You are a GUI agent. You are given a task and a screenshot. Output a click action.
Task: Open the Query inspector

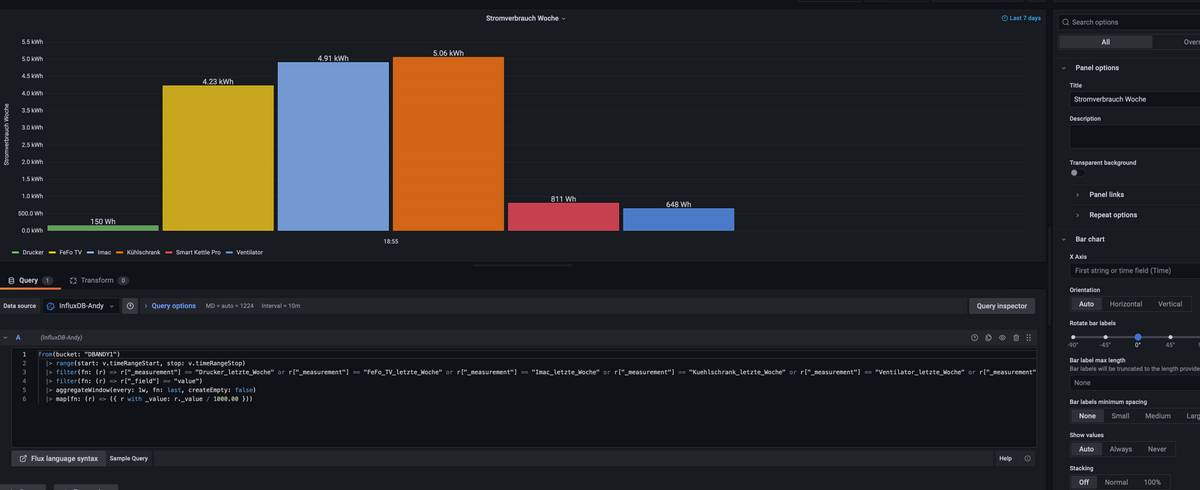click(1002, 306)
